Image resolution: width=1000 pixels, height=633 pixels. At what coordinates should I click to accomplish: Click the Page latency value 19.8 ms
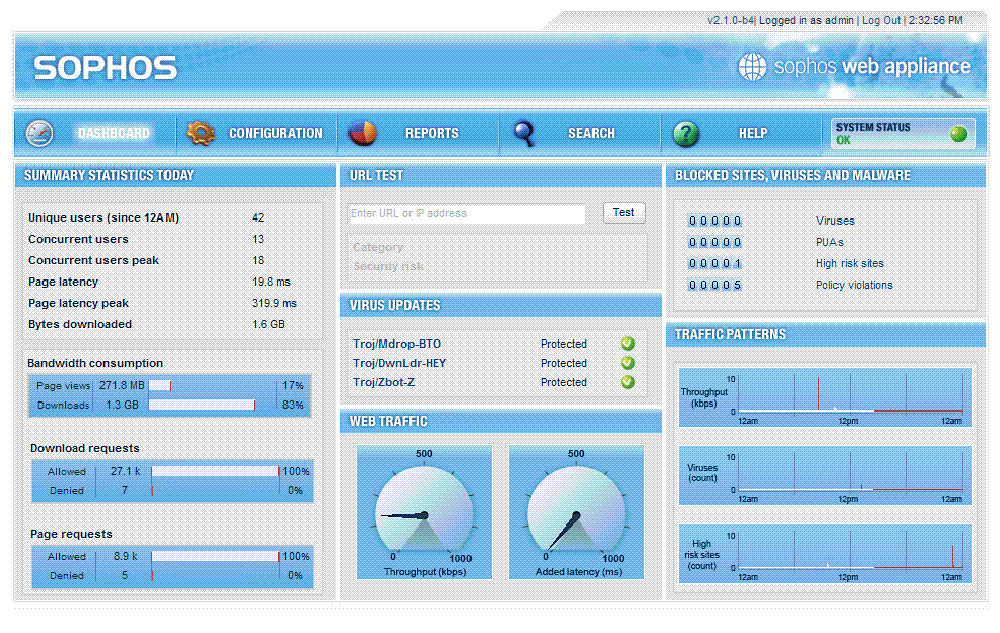pyautogui.click(x=271, y=282)
